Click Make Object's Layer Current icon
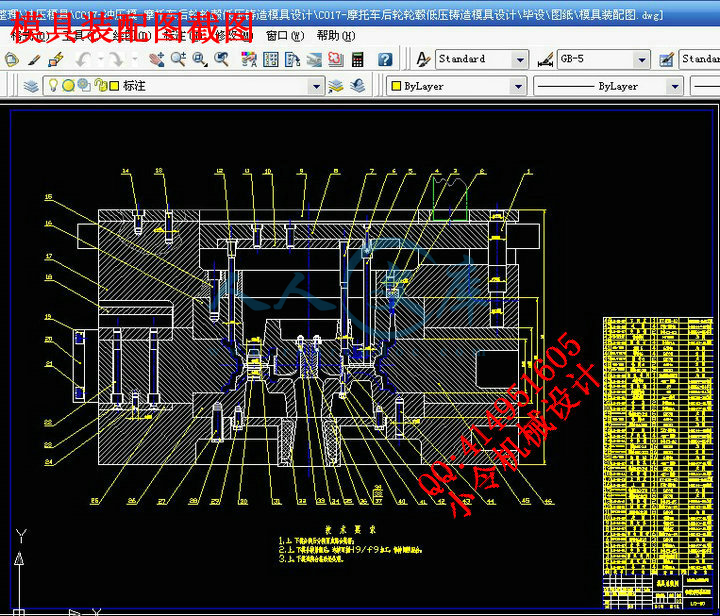This screenshot has height=616, width=720. pyautogui.click(x=336, y=86)
